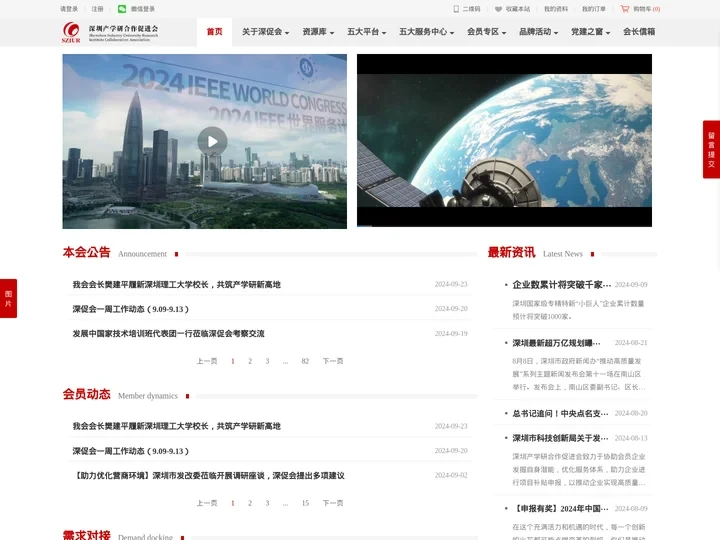The width and height of the screenshot is (720, 540).
Task: Open 会员动态 article 助力优化营商环境
Action: tap(208, 476)
